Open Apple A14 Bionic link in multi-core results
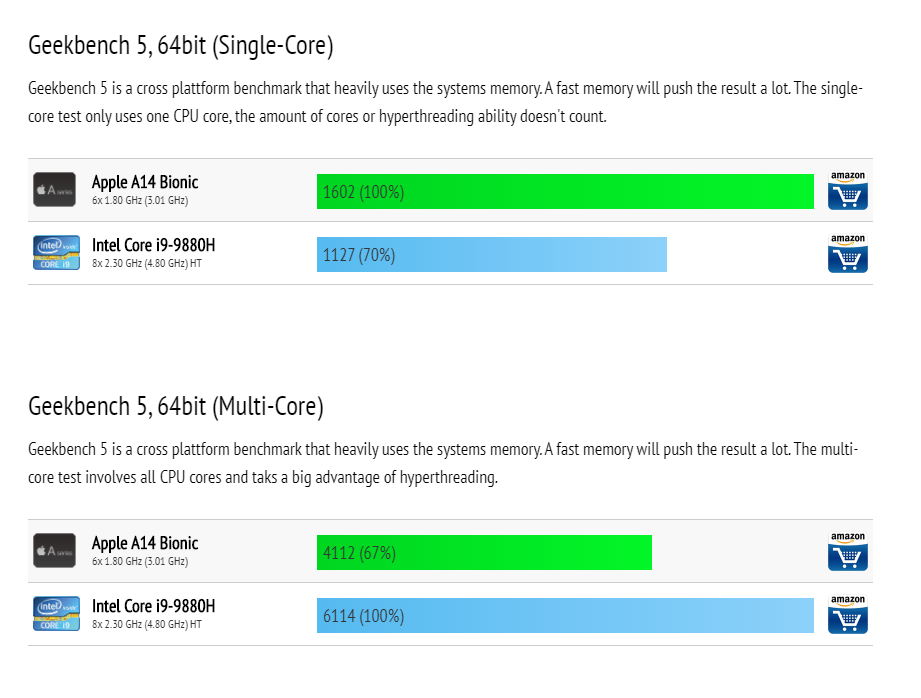Image resolution: width=921 pixels, height=698 pixels. (145, 543)
